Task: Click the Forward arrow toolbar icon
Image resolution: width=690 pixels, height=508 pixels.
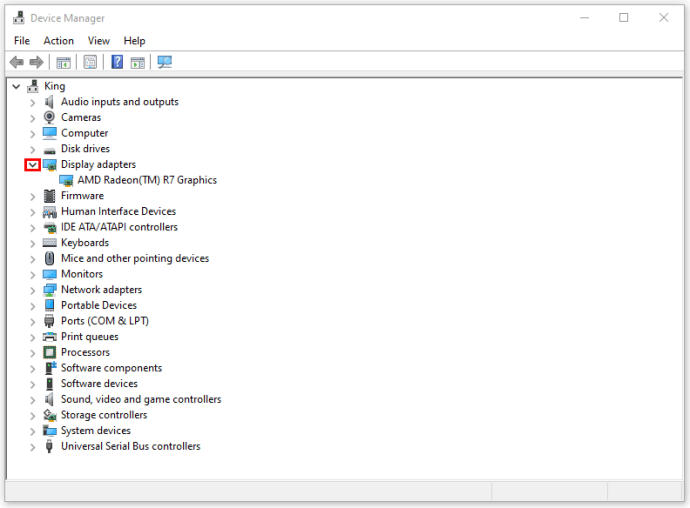Action: point(37,62)
